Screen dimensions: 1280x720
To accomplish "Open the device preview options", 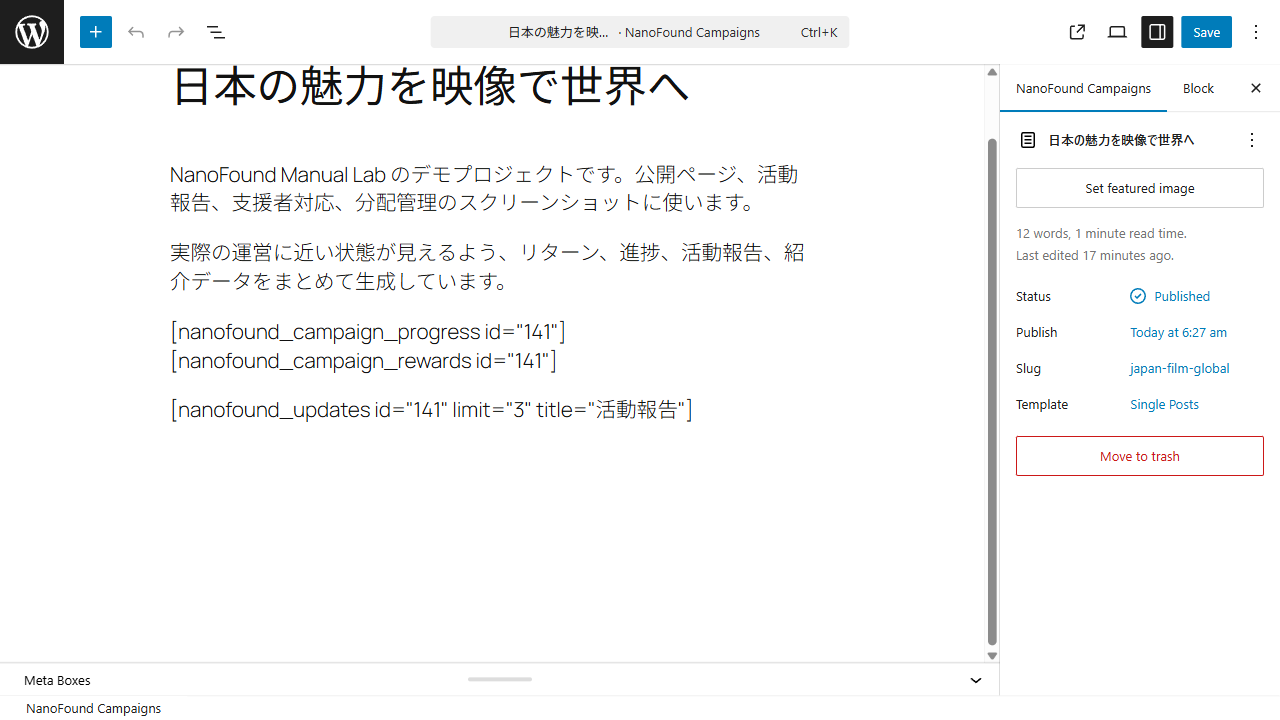I will (1117, 32).
